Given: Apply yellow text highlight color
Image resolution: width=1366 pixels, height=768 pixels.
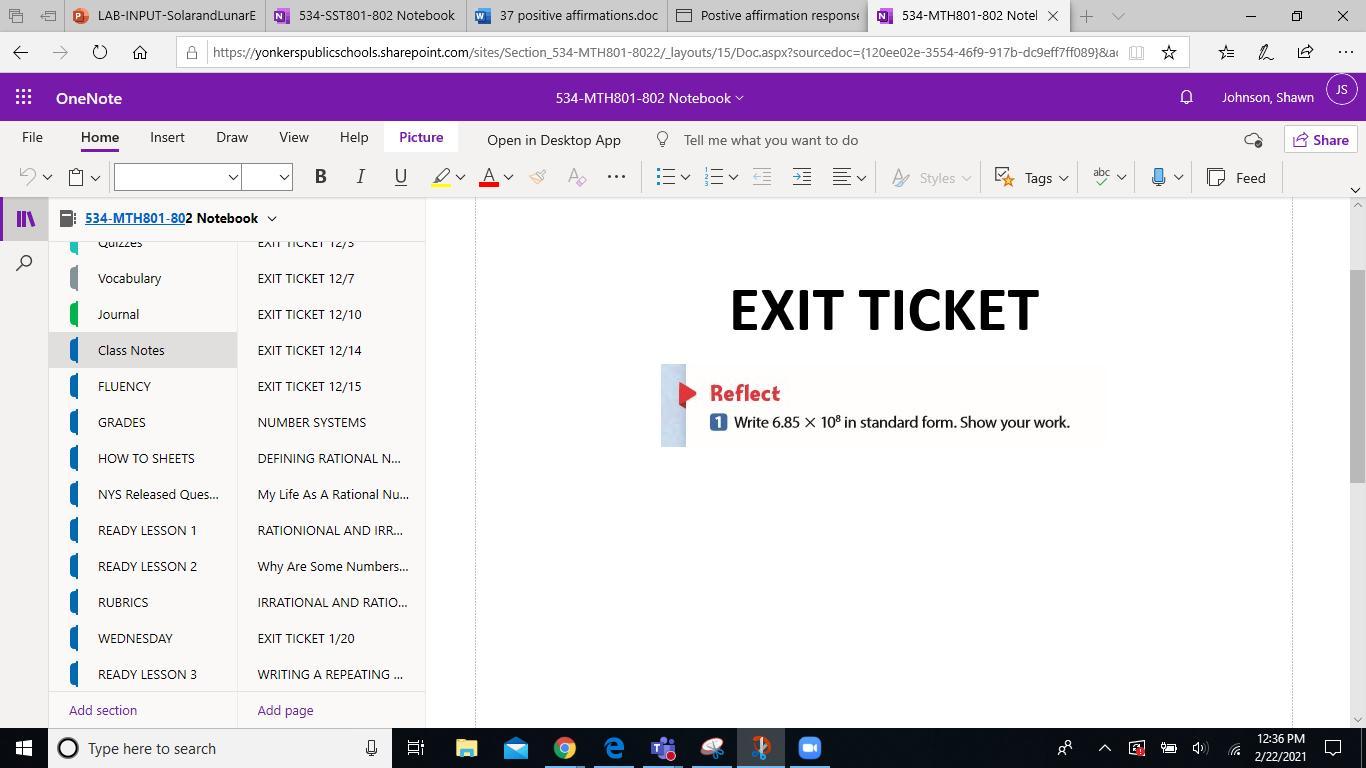Looking at the screenshot, I should pyautogui.click(x=441, y=177).
